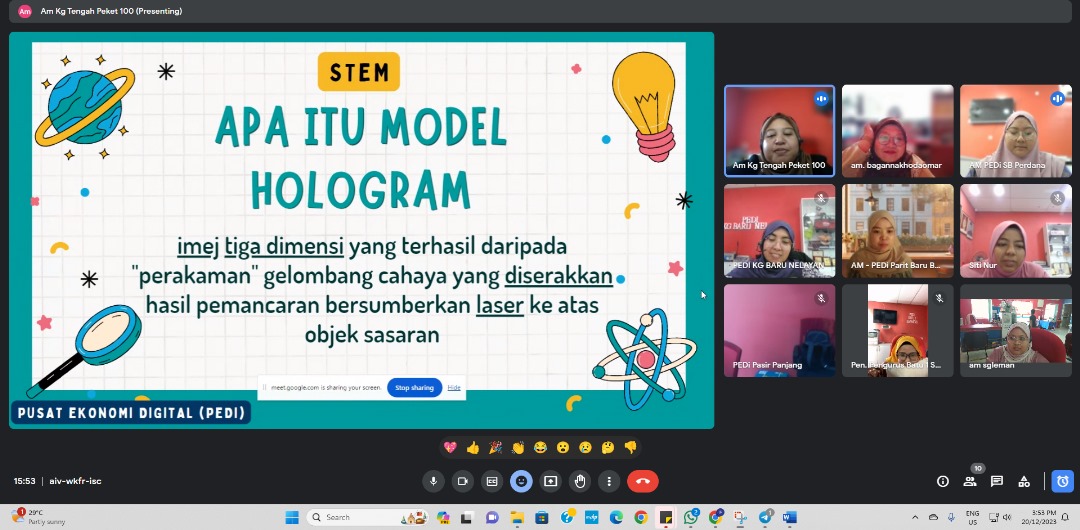The image size is (1080, 530).
Task: Open the Activities panel
Action: 1025,481
